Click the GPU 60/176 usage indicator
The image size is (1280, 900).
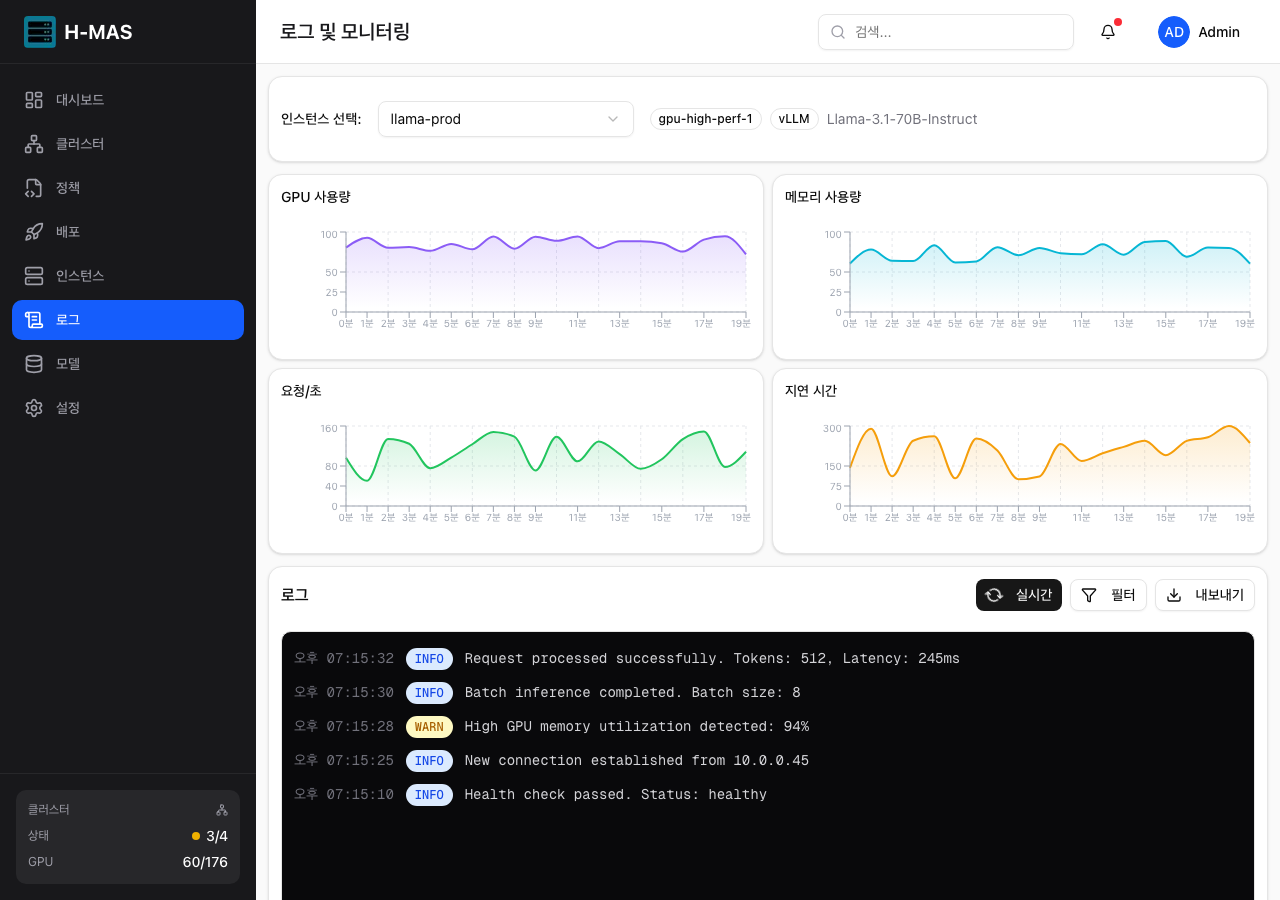205,861
